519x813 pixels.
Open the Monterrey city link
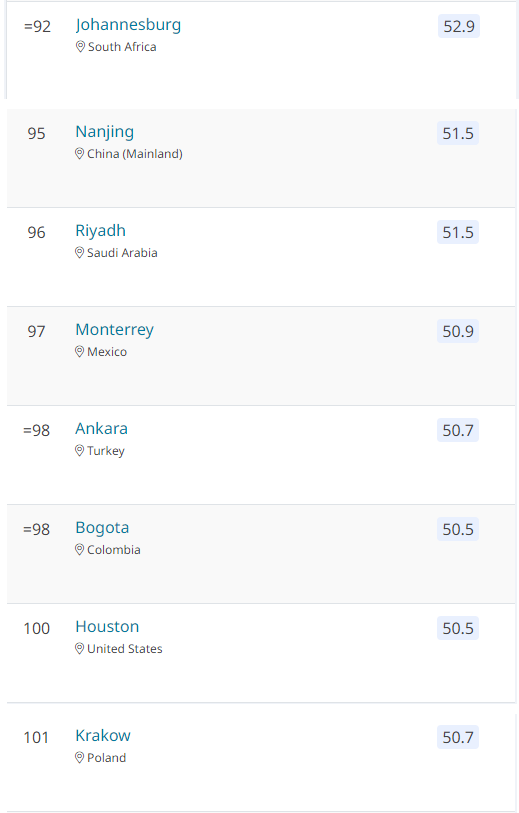pyautogui.click(x=115, y=330)
